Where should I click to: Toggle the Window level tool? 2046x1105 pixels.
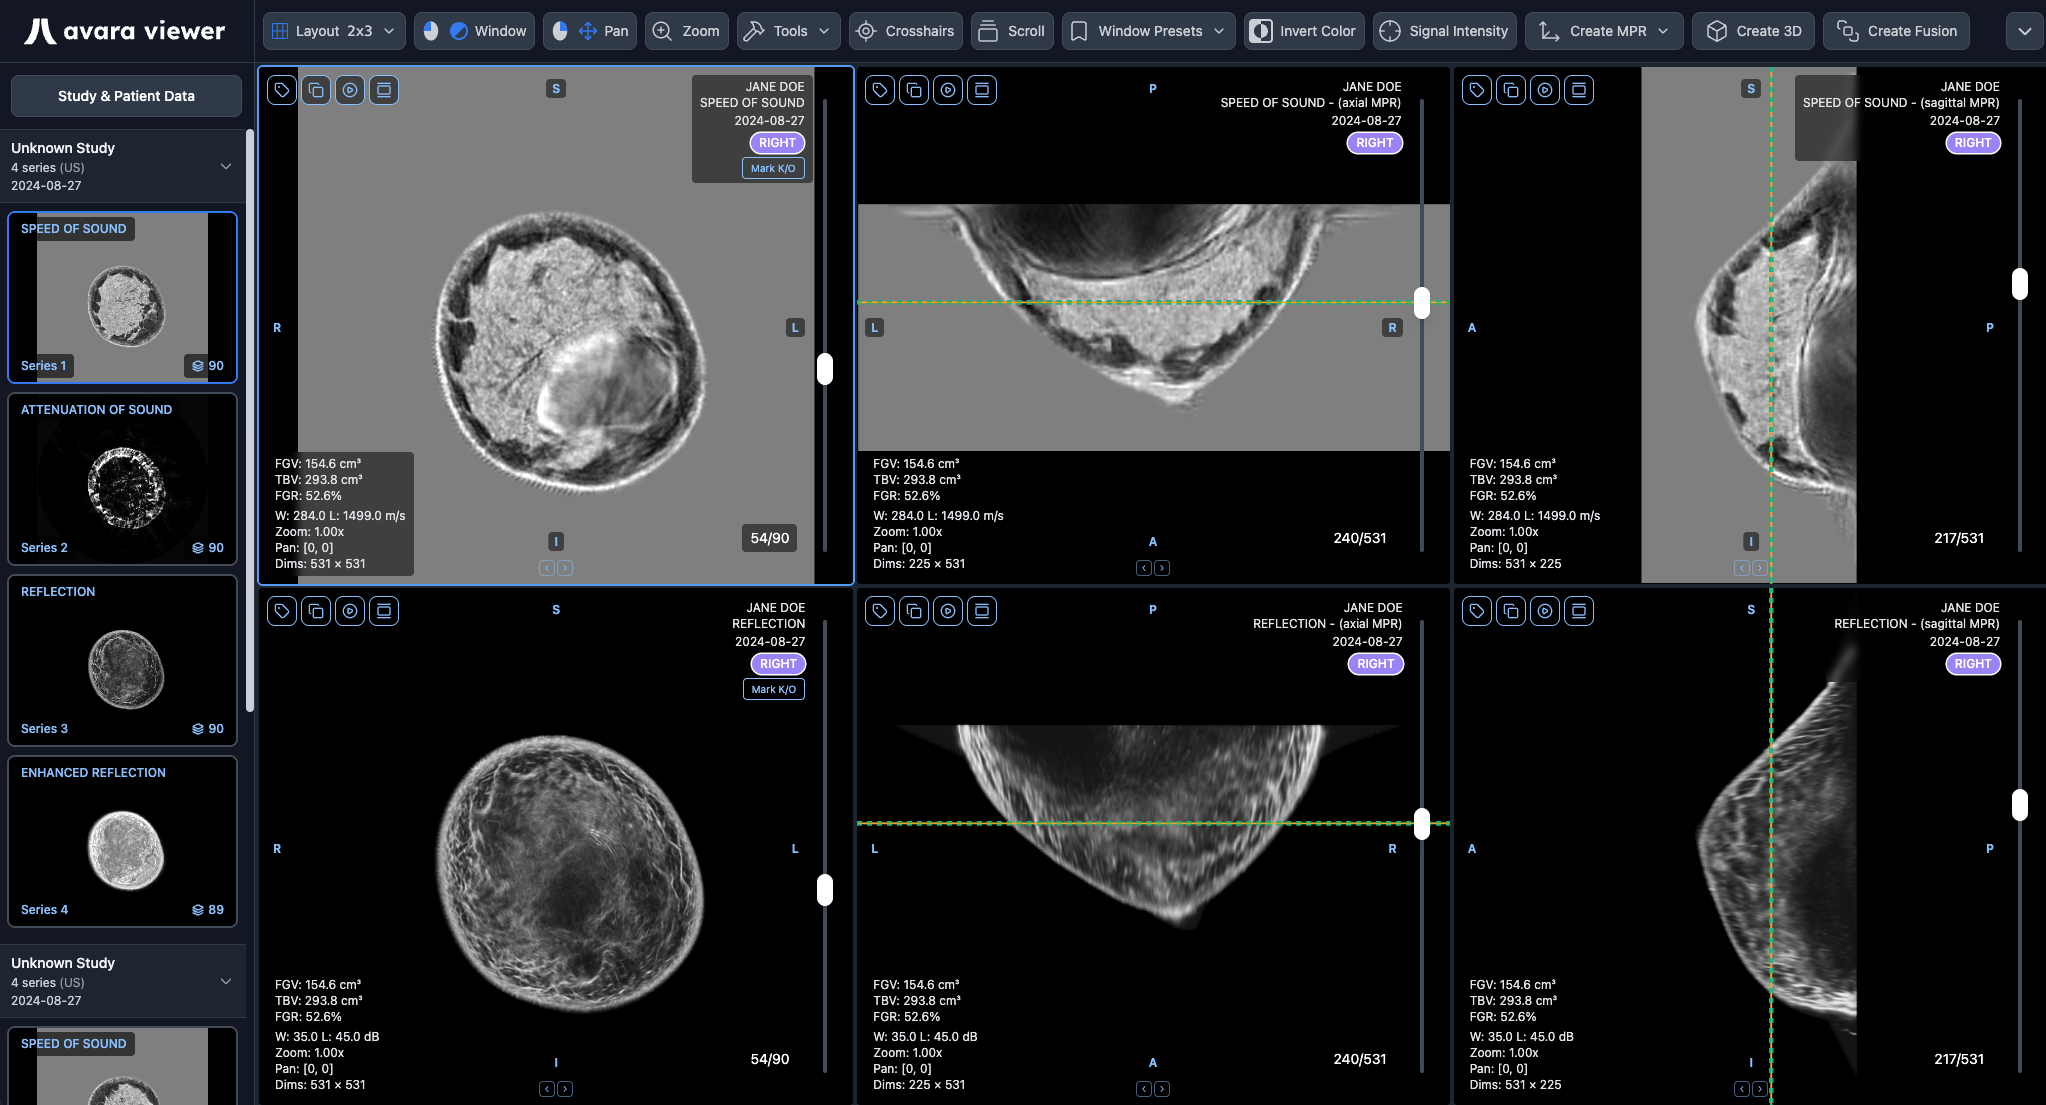click(x=474, y=31)
